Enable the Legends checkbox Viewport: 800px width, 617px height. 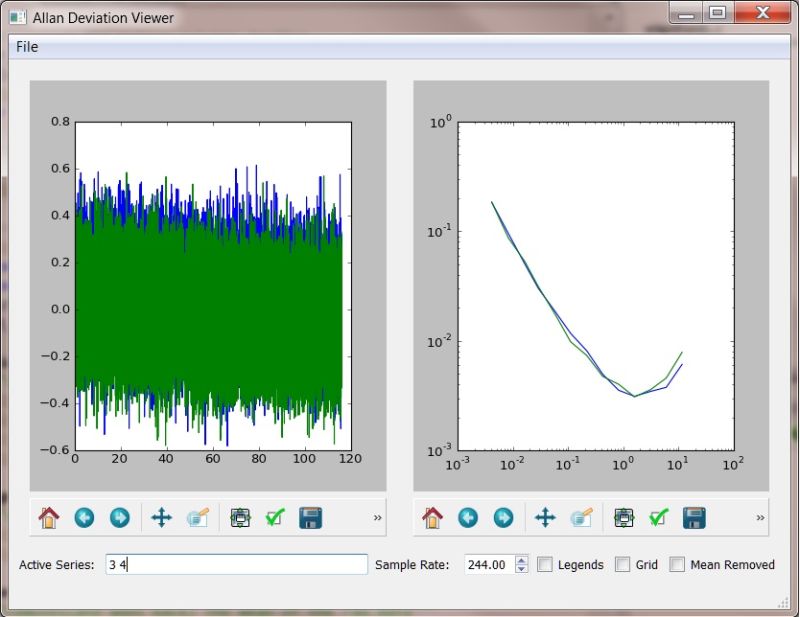click(x=545, y=564)
